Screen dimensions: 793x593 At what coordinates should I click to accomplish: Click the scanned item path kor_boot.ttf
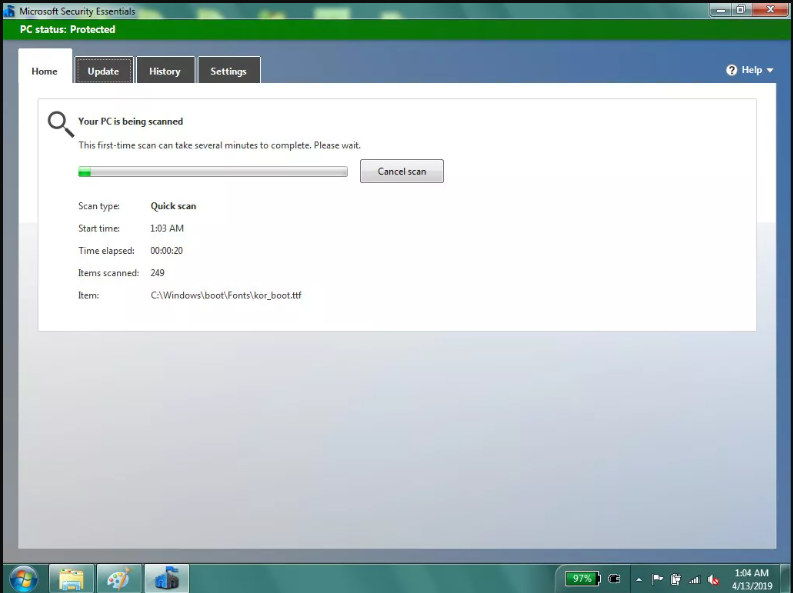click(x=226, y=295)
